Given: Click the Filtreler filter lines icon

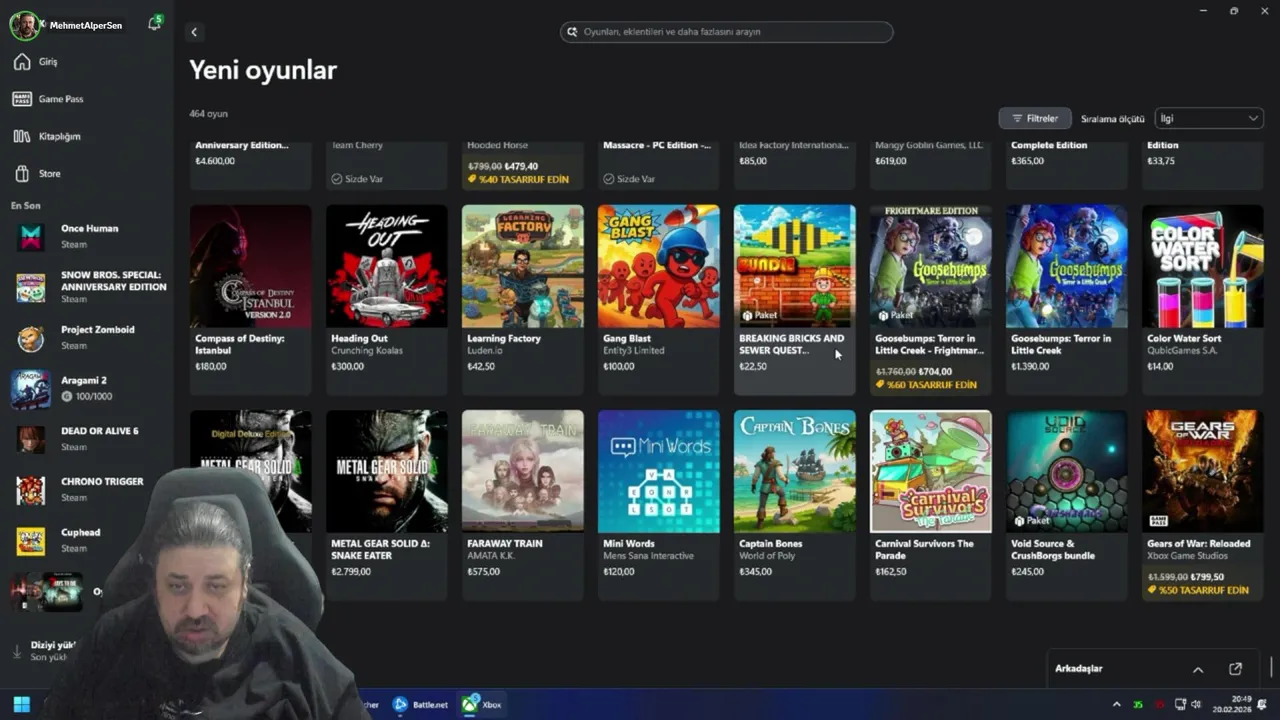Looking at the screenshot, I should coord(1016,118).
